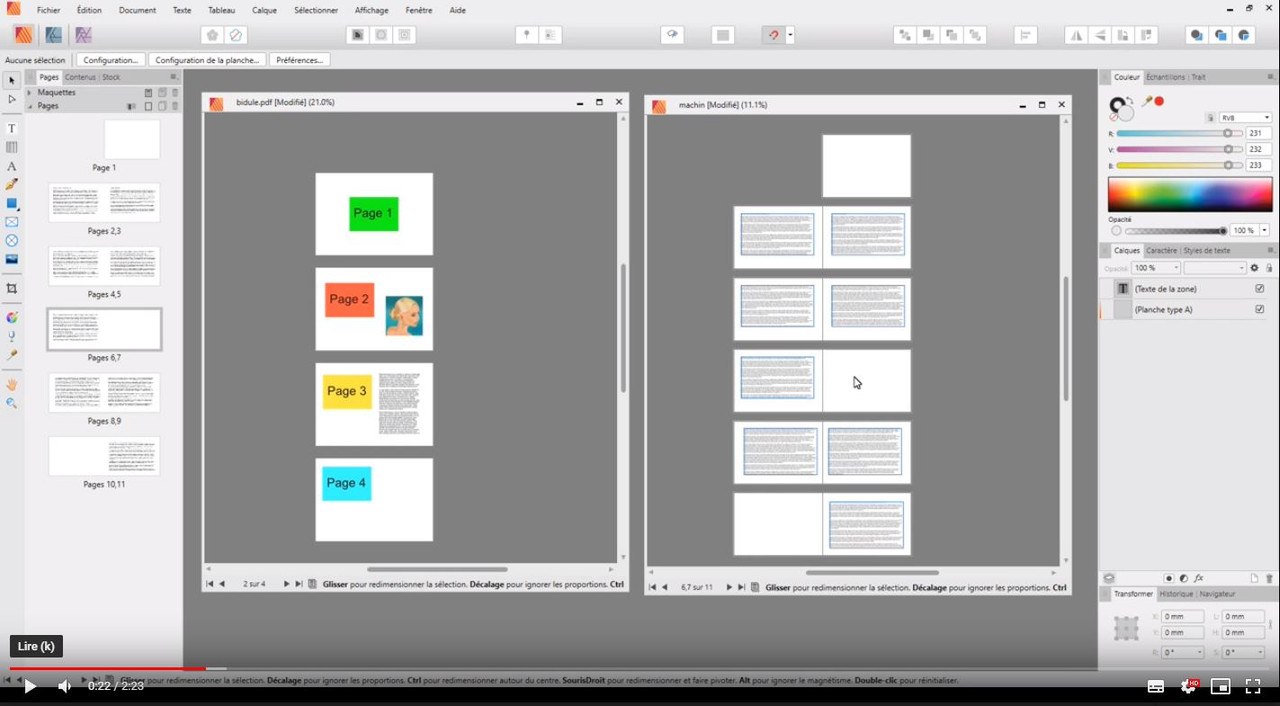Select the Fill gradient tool

point(12,317)
